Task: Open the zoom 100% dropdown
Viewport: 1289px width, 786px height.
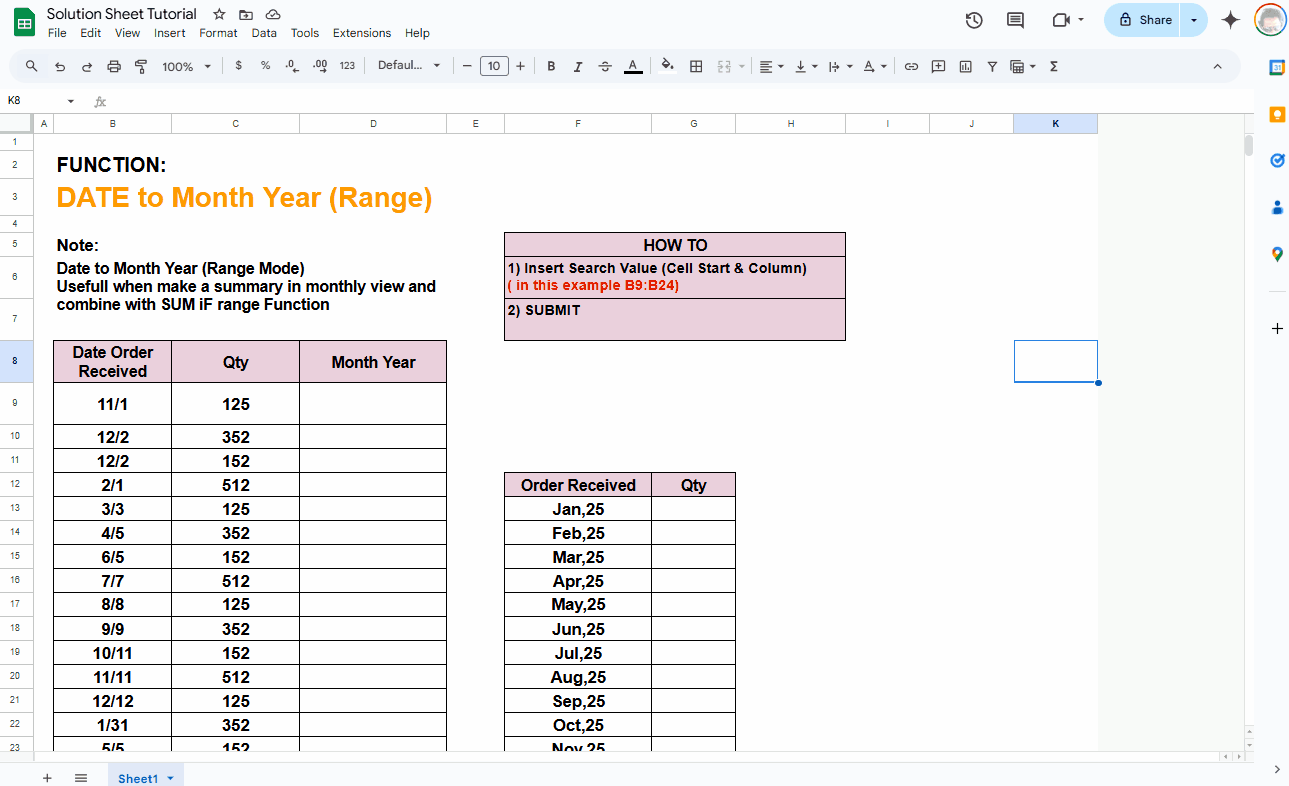Action: [x=187, y=66]
